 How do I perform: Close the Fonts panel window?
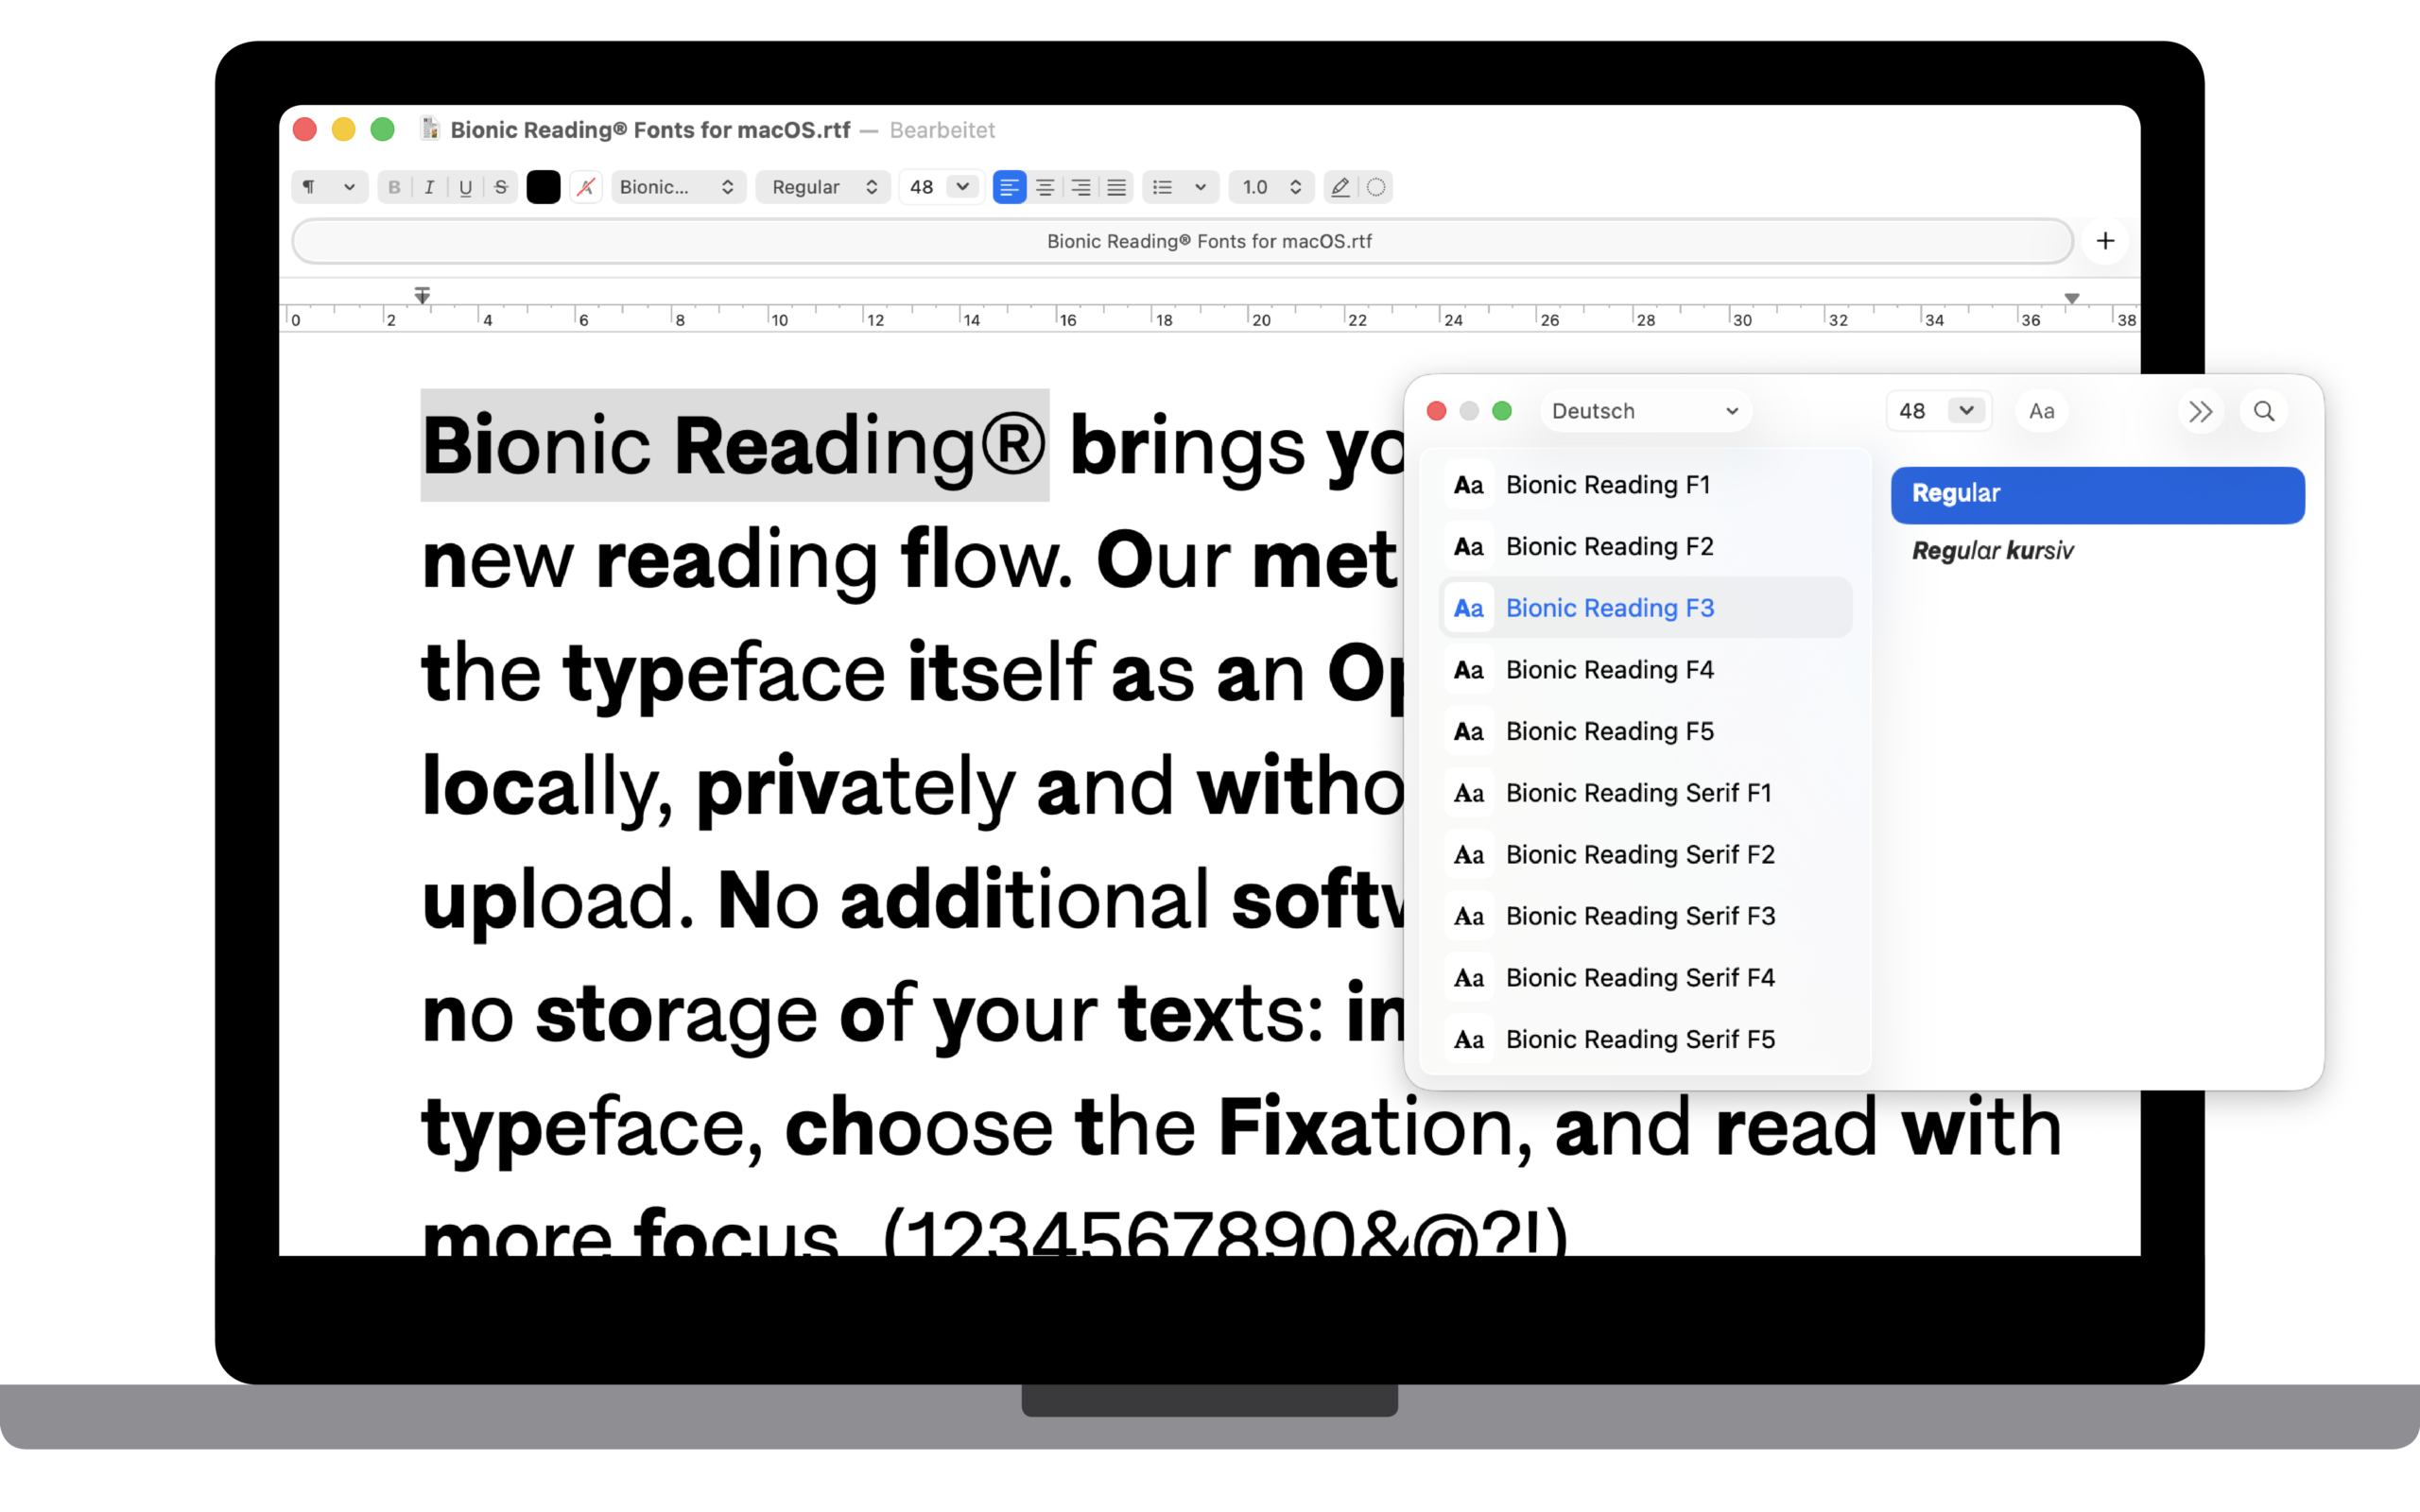click(x=1436, y=411)
